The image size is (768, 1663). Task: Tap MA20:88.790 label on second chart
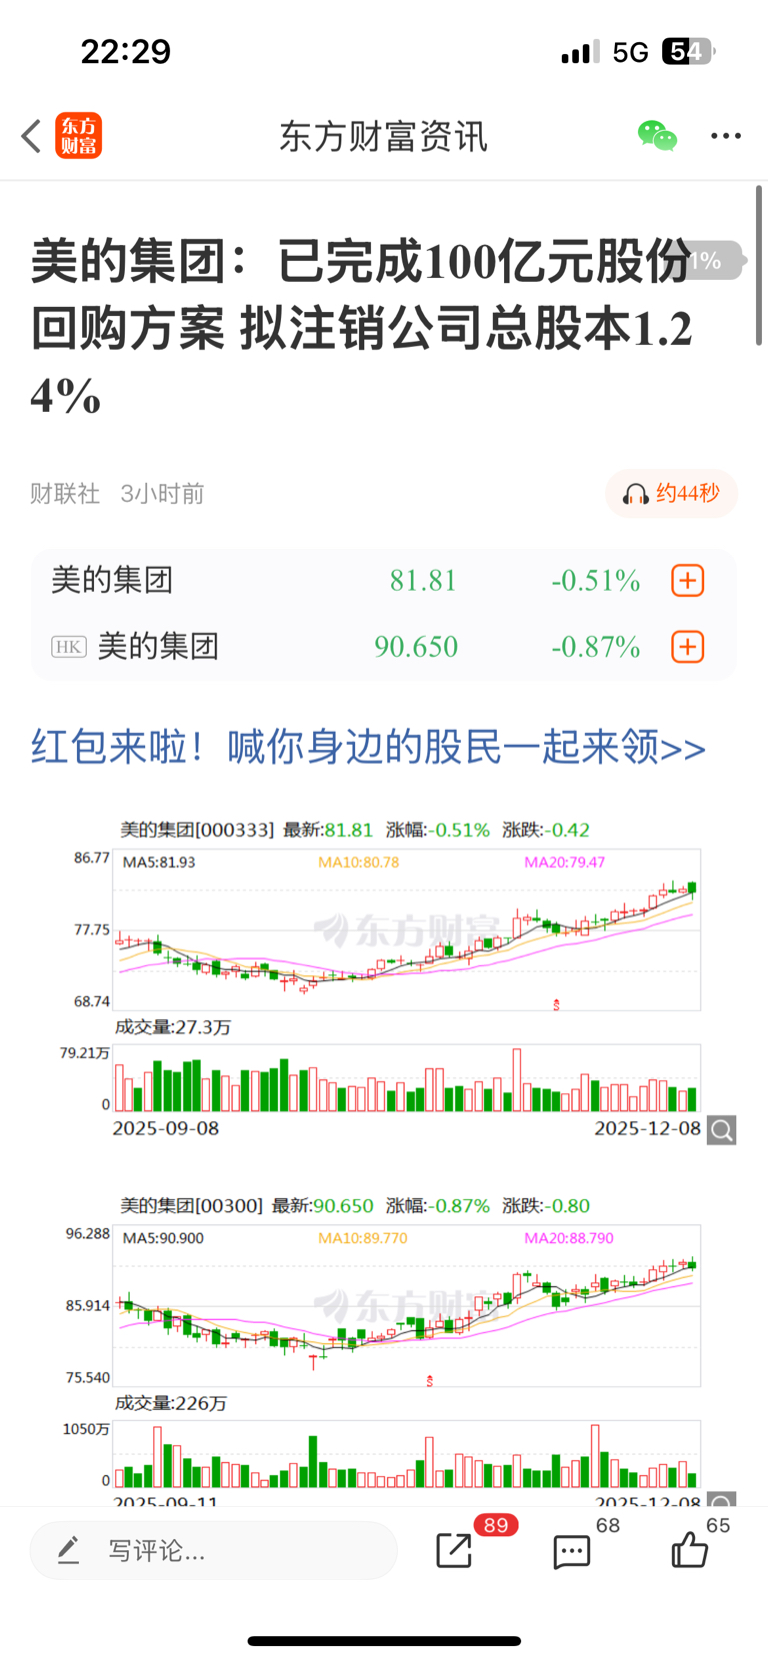click(x=569, y=1238)
